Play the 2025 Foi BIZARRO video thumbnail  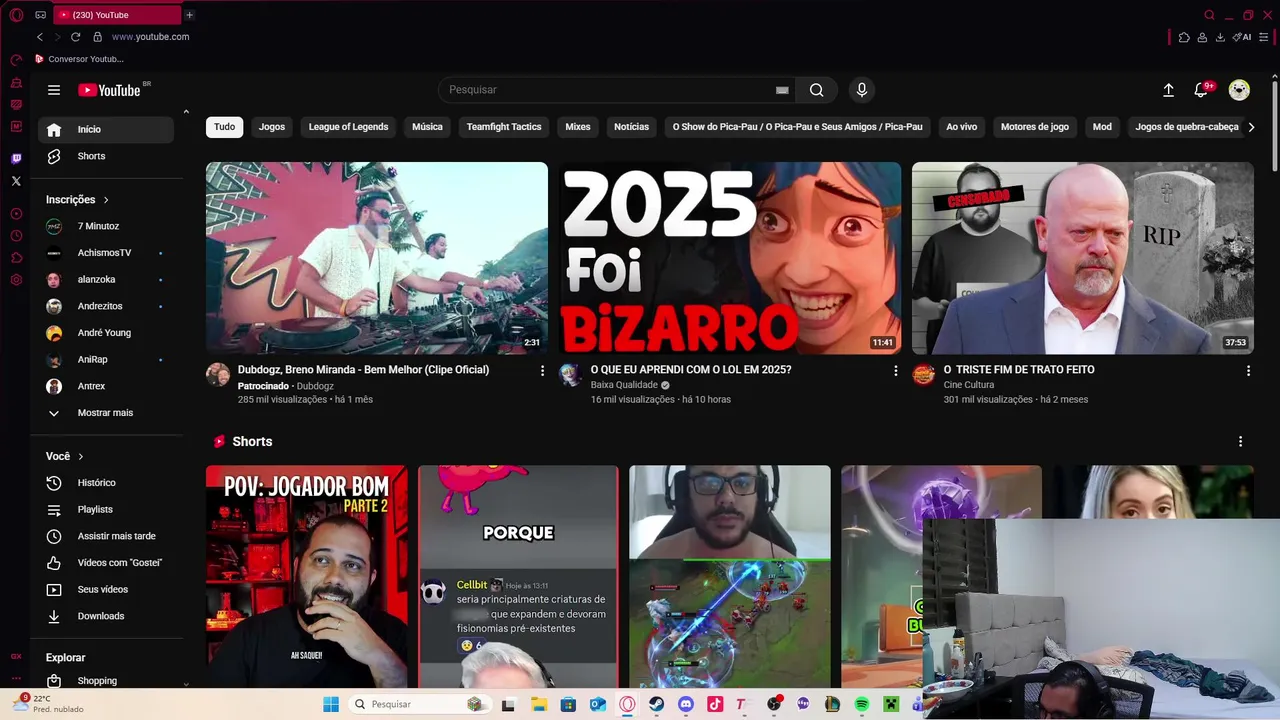(730, 258)
